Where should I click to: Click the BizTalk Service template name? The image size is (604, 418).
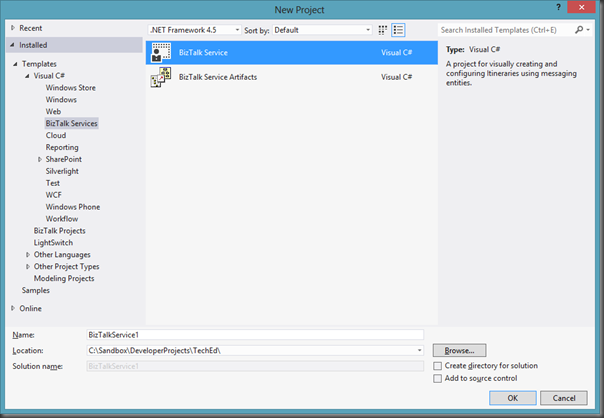(203, 53)
